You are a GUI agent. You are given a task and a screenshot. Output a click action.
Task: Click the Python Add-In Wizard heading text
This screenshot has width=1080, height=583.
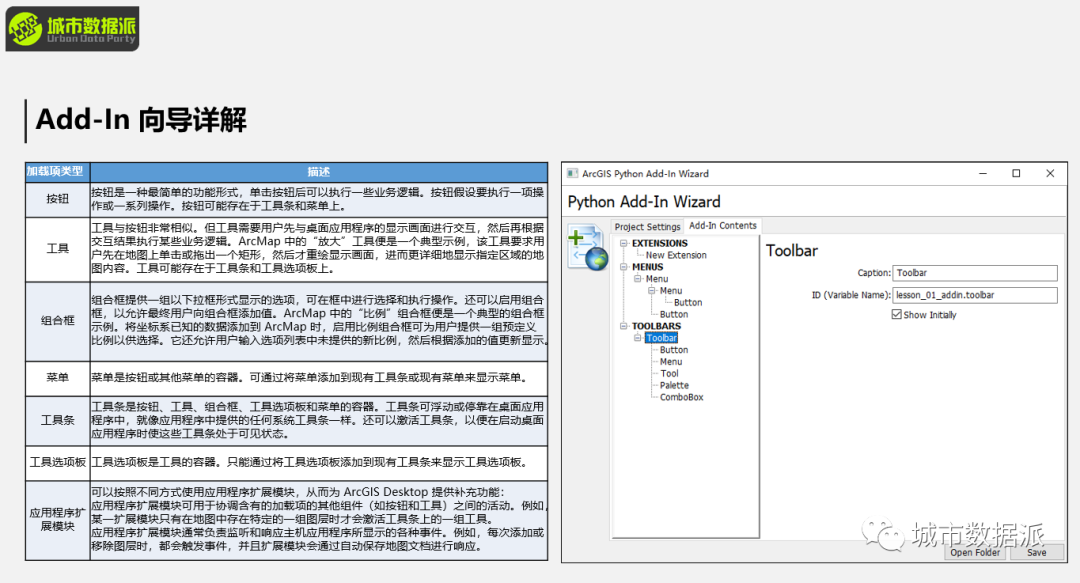[644, 202]
